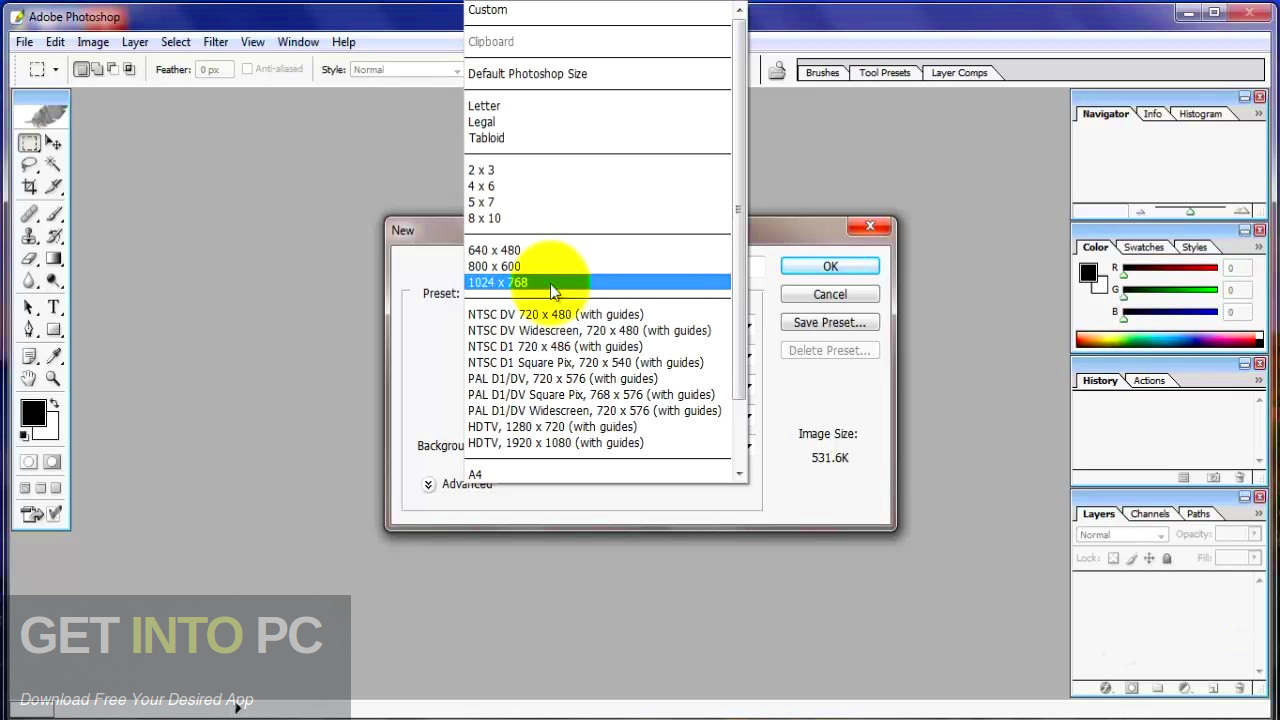
Task: Select the Dodge tool
Action: 53,280
